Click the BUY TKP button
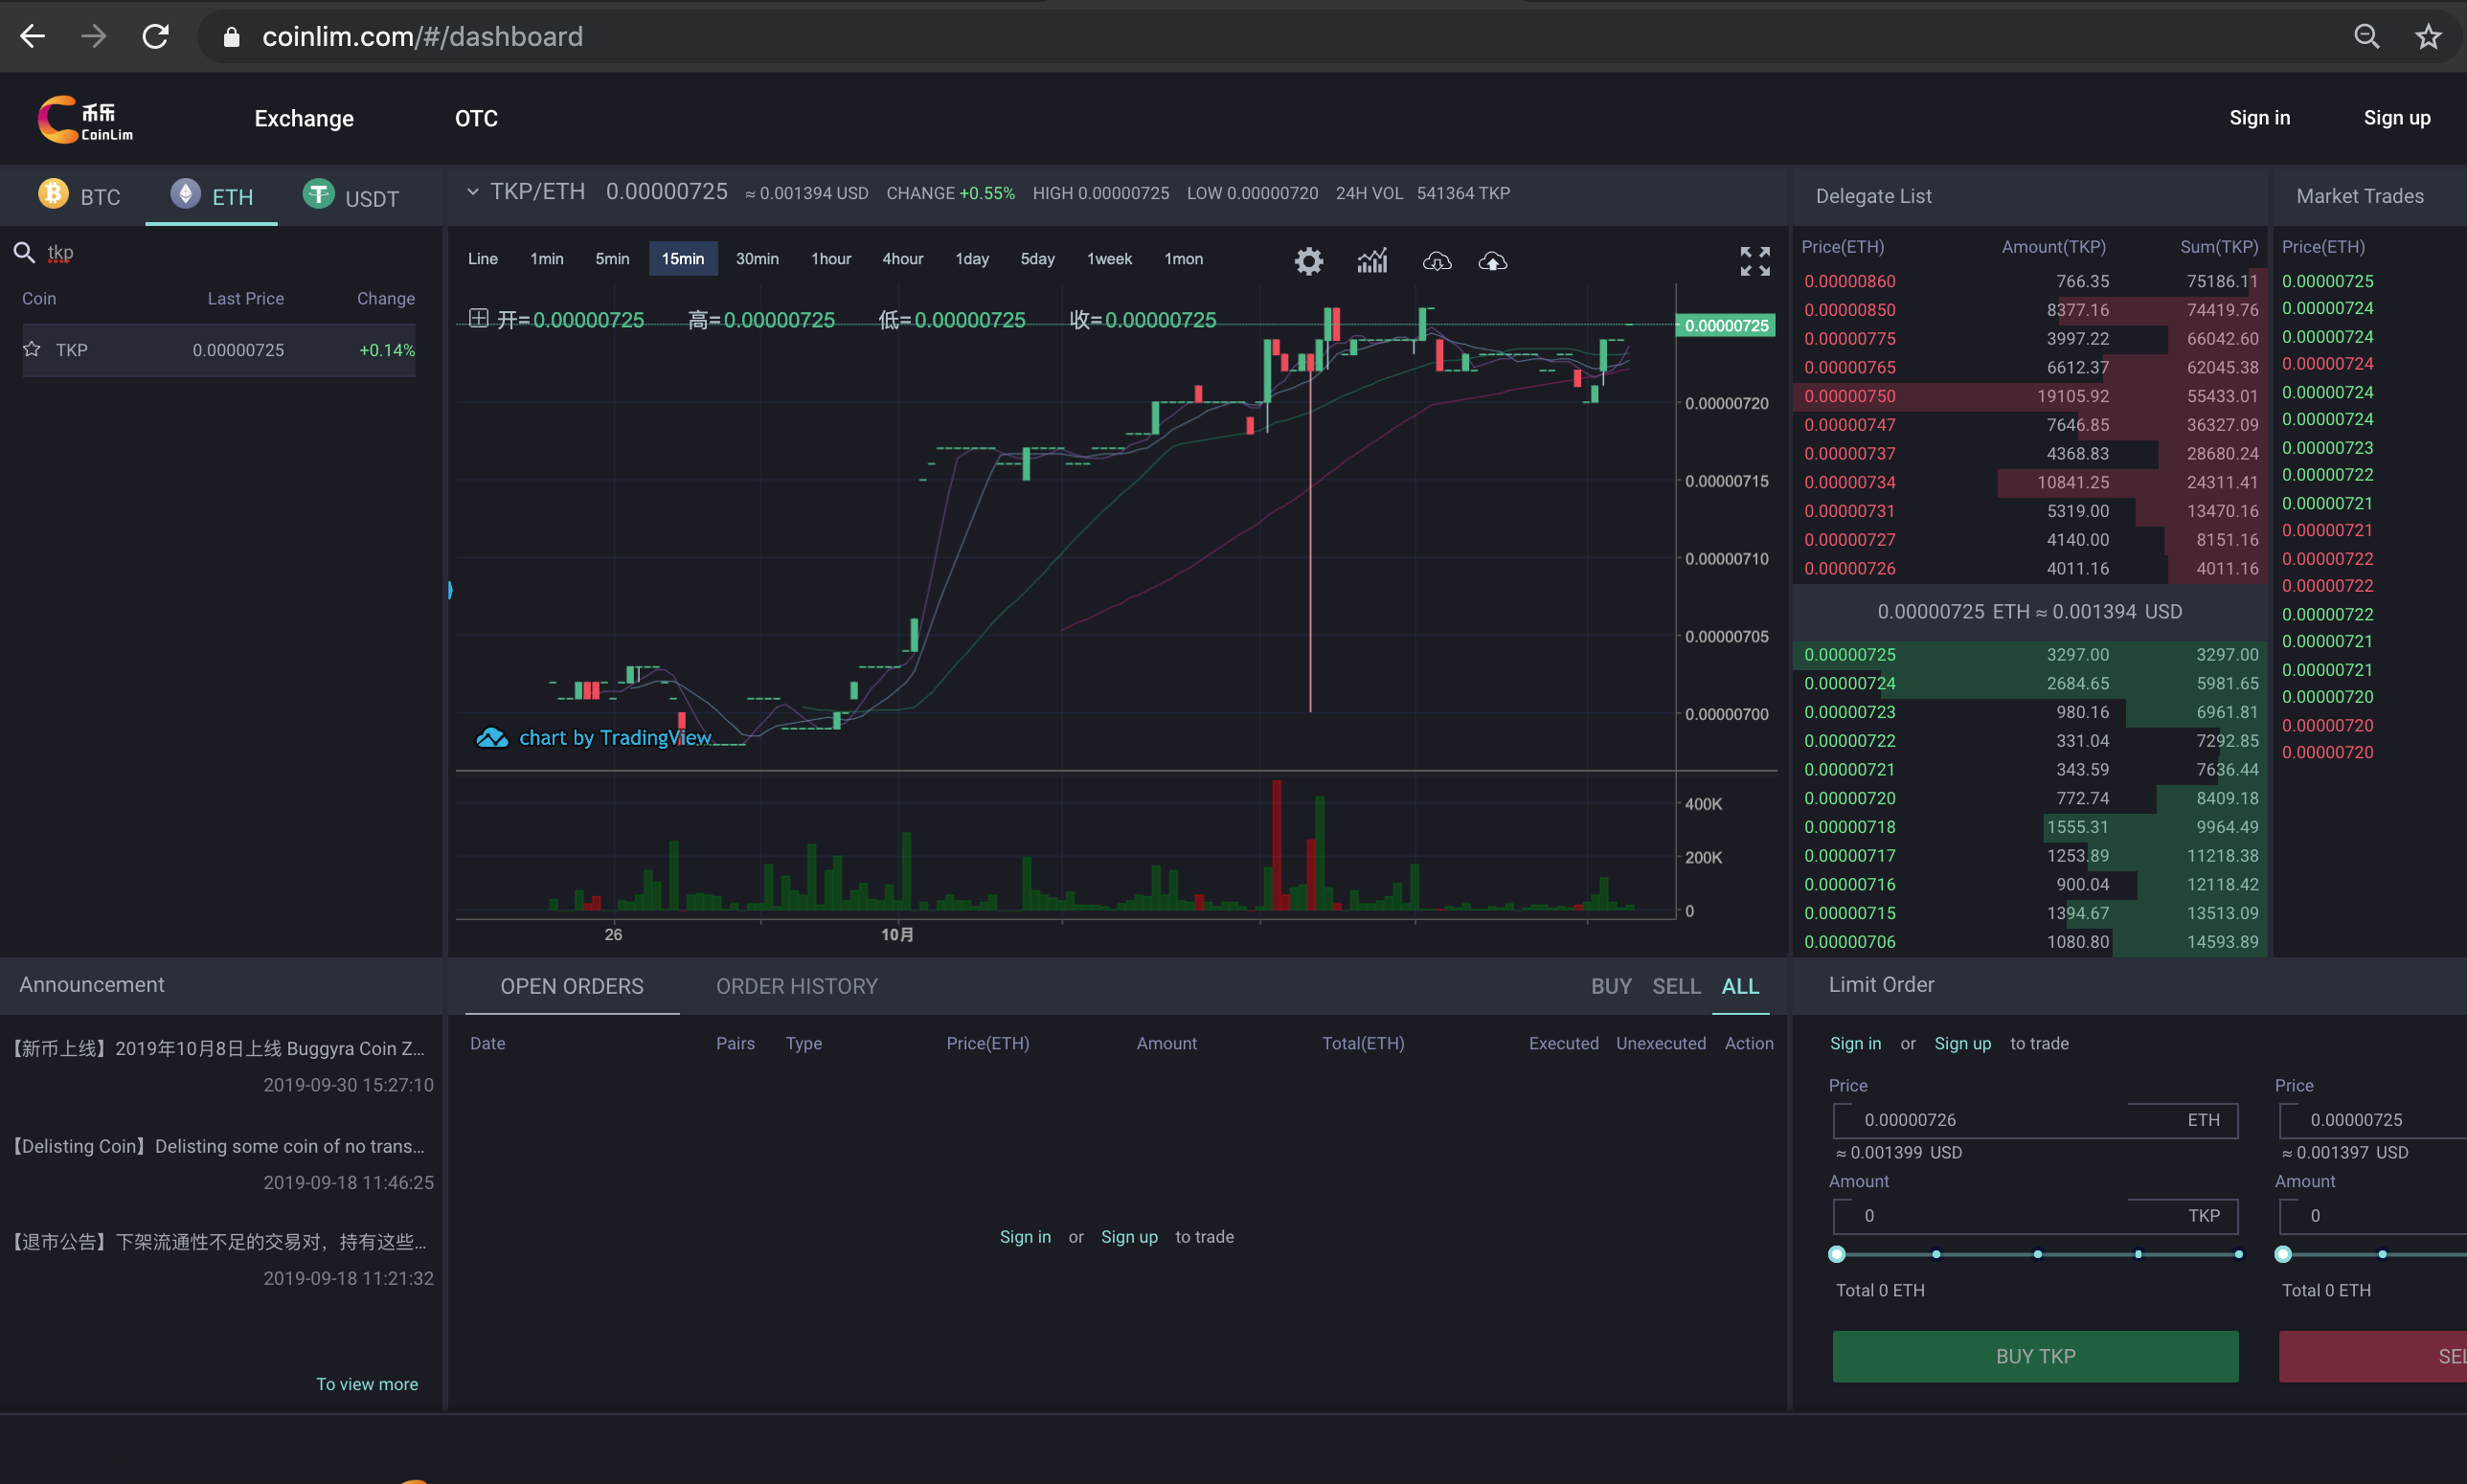 (2035, 1356)
